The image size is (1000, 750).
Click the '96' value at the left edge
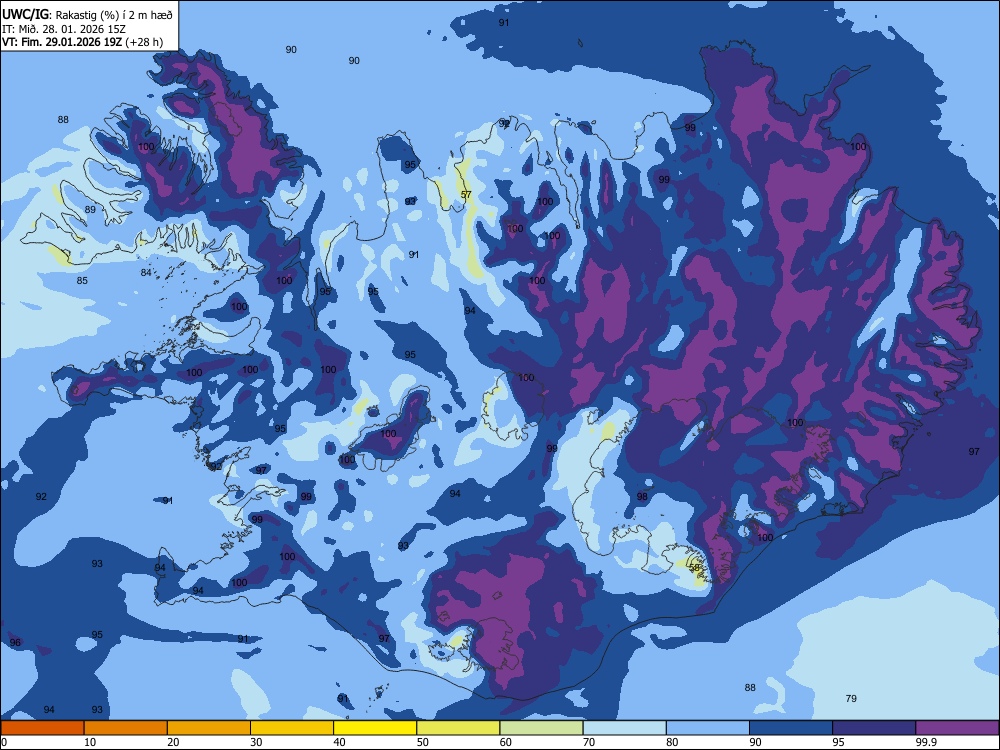[x=15, y=642]
